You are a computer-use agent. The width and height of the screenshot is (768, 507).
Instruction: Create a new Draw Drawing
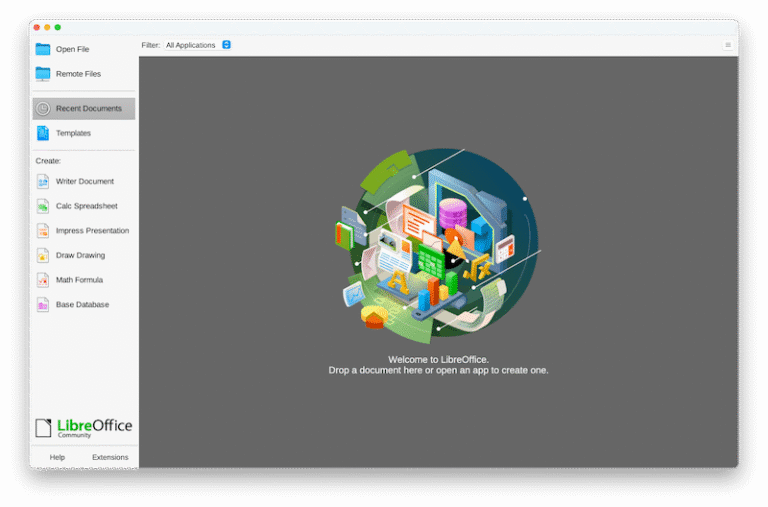80,255
